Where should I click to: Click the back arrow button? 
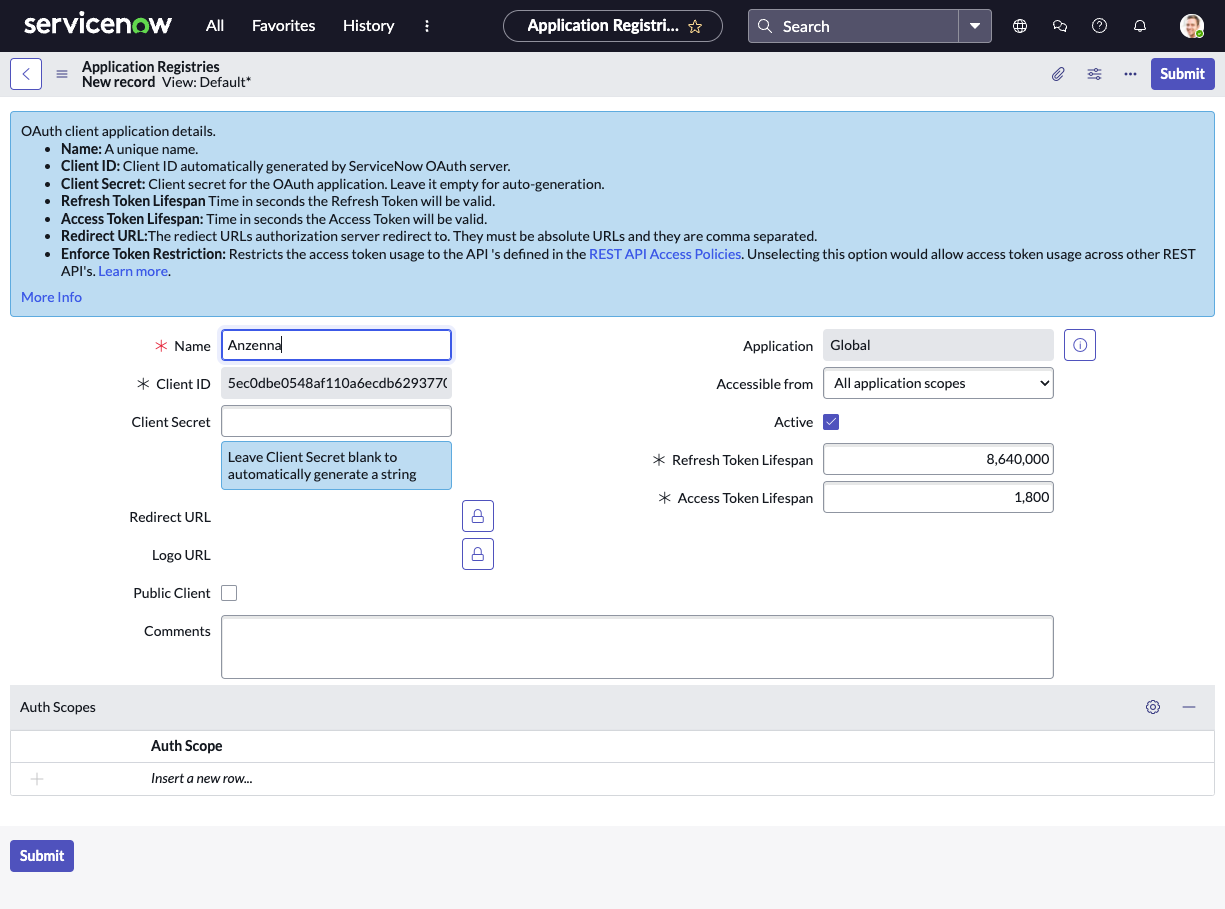click(26, 74)
